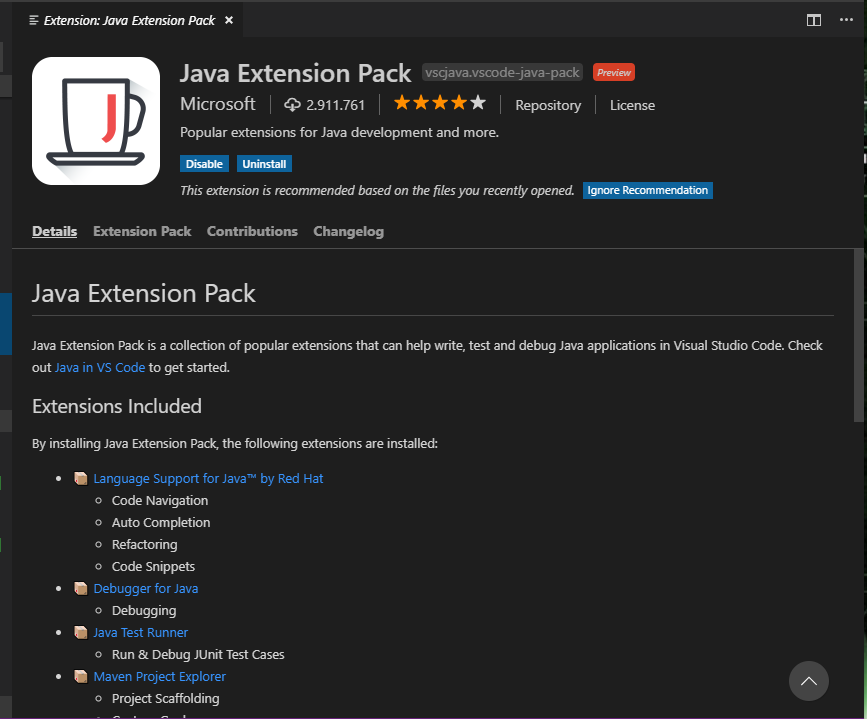Click the Project Scaffolding list item

click(x=165, y=699)
